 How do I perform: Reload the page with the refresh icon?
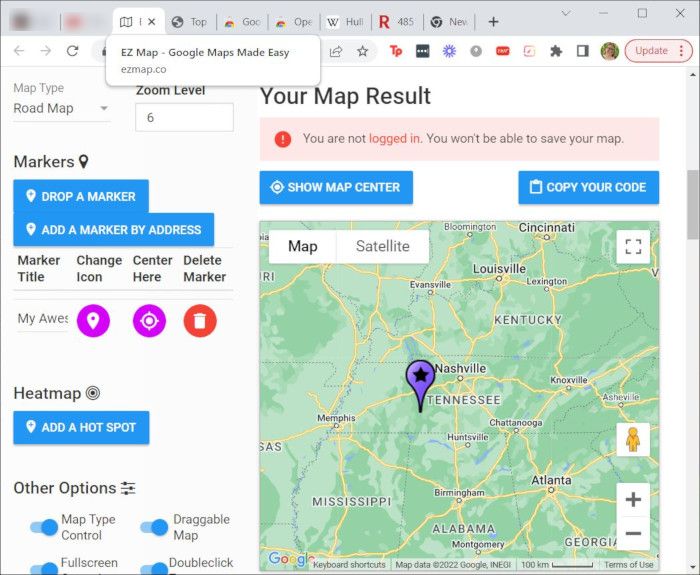click(72, 51)
